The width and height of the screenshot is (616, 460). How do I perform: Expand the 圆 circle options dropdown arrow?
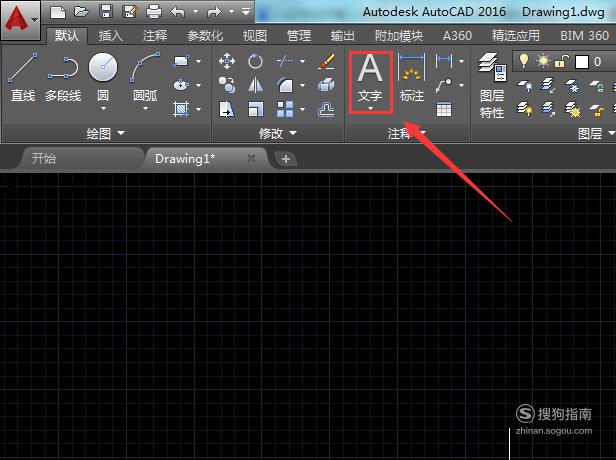[103, 108]
